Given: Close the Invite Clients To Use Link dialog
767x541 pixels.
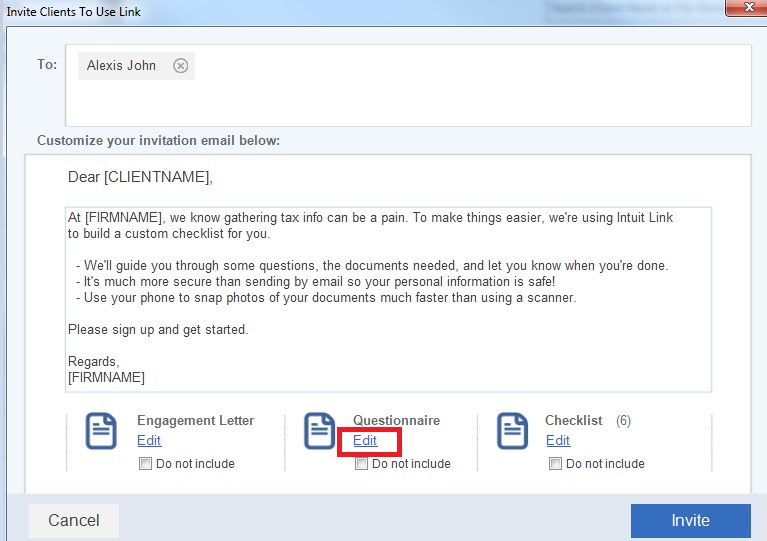Looking at the screenshot, I should pyautogui.click(x=748, y=7).
